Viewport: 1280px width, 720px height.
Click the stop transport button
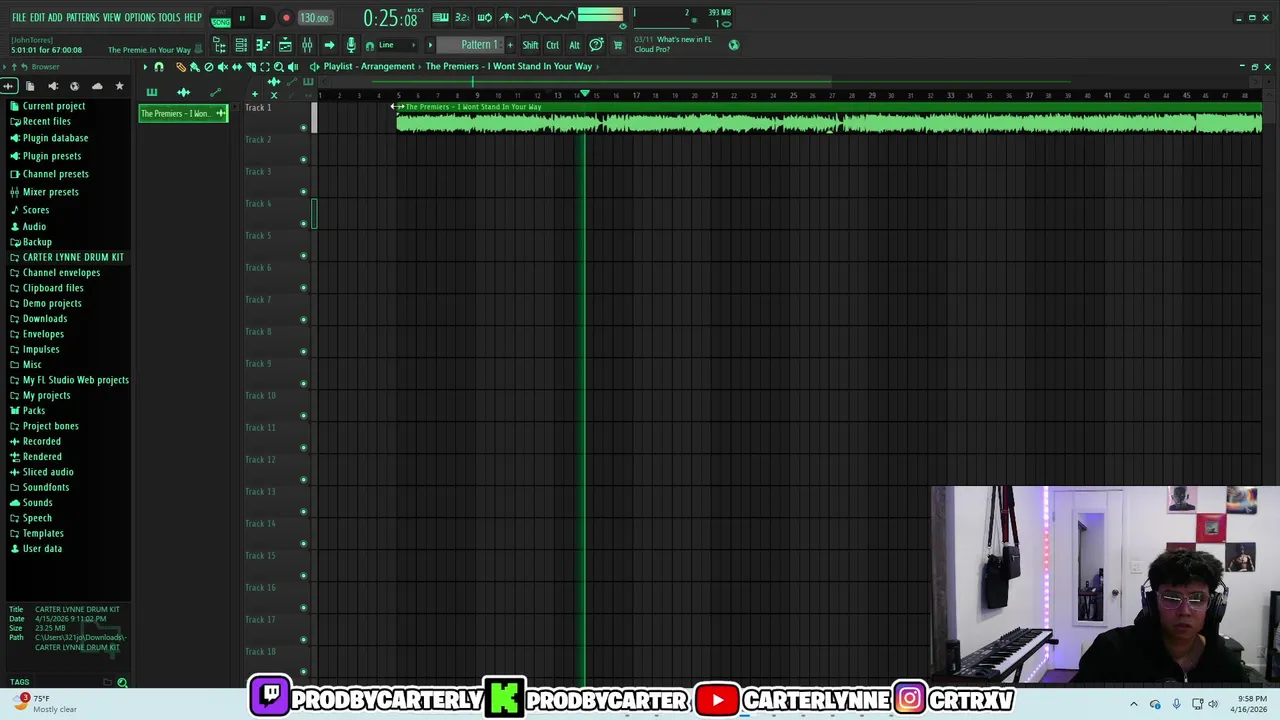263,18
